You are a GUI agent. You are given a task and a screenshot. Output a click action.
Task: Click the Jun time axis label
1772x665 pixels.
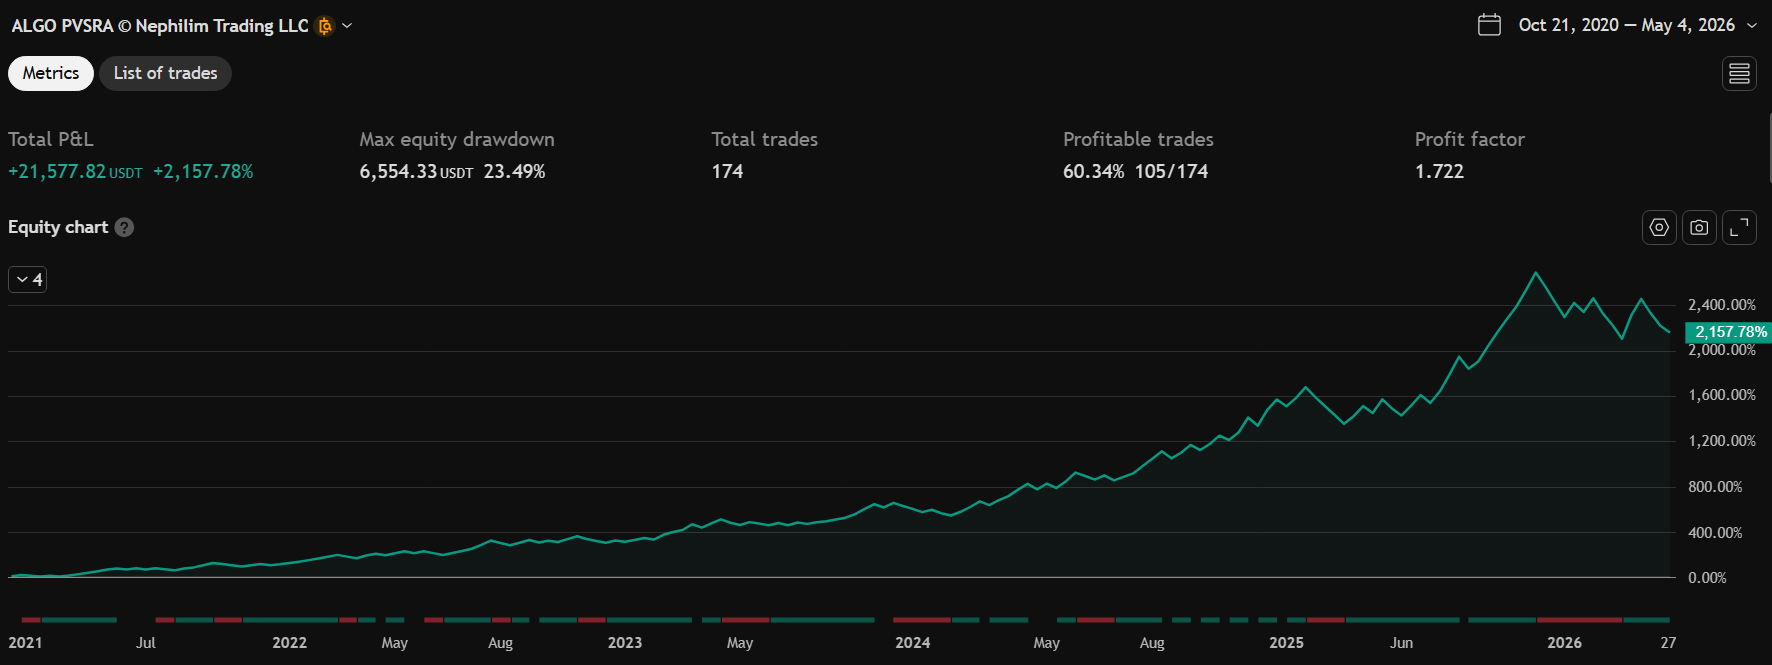[x=1401, y=643]
